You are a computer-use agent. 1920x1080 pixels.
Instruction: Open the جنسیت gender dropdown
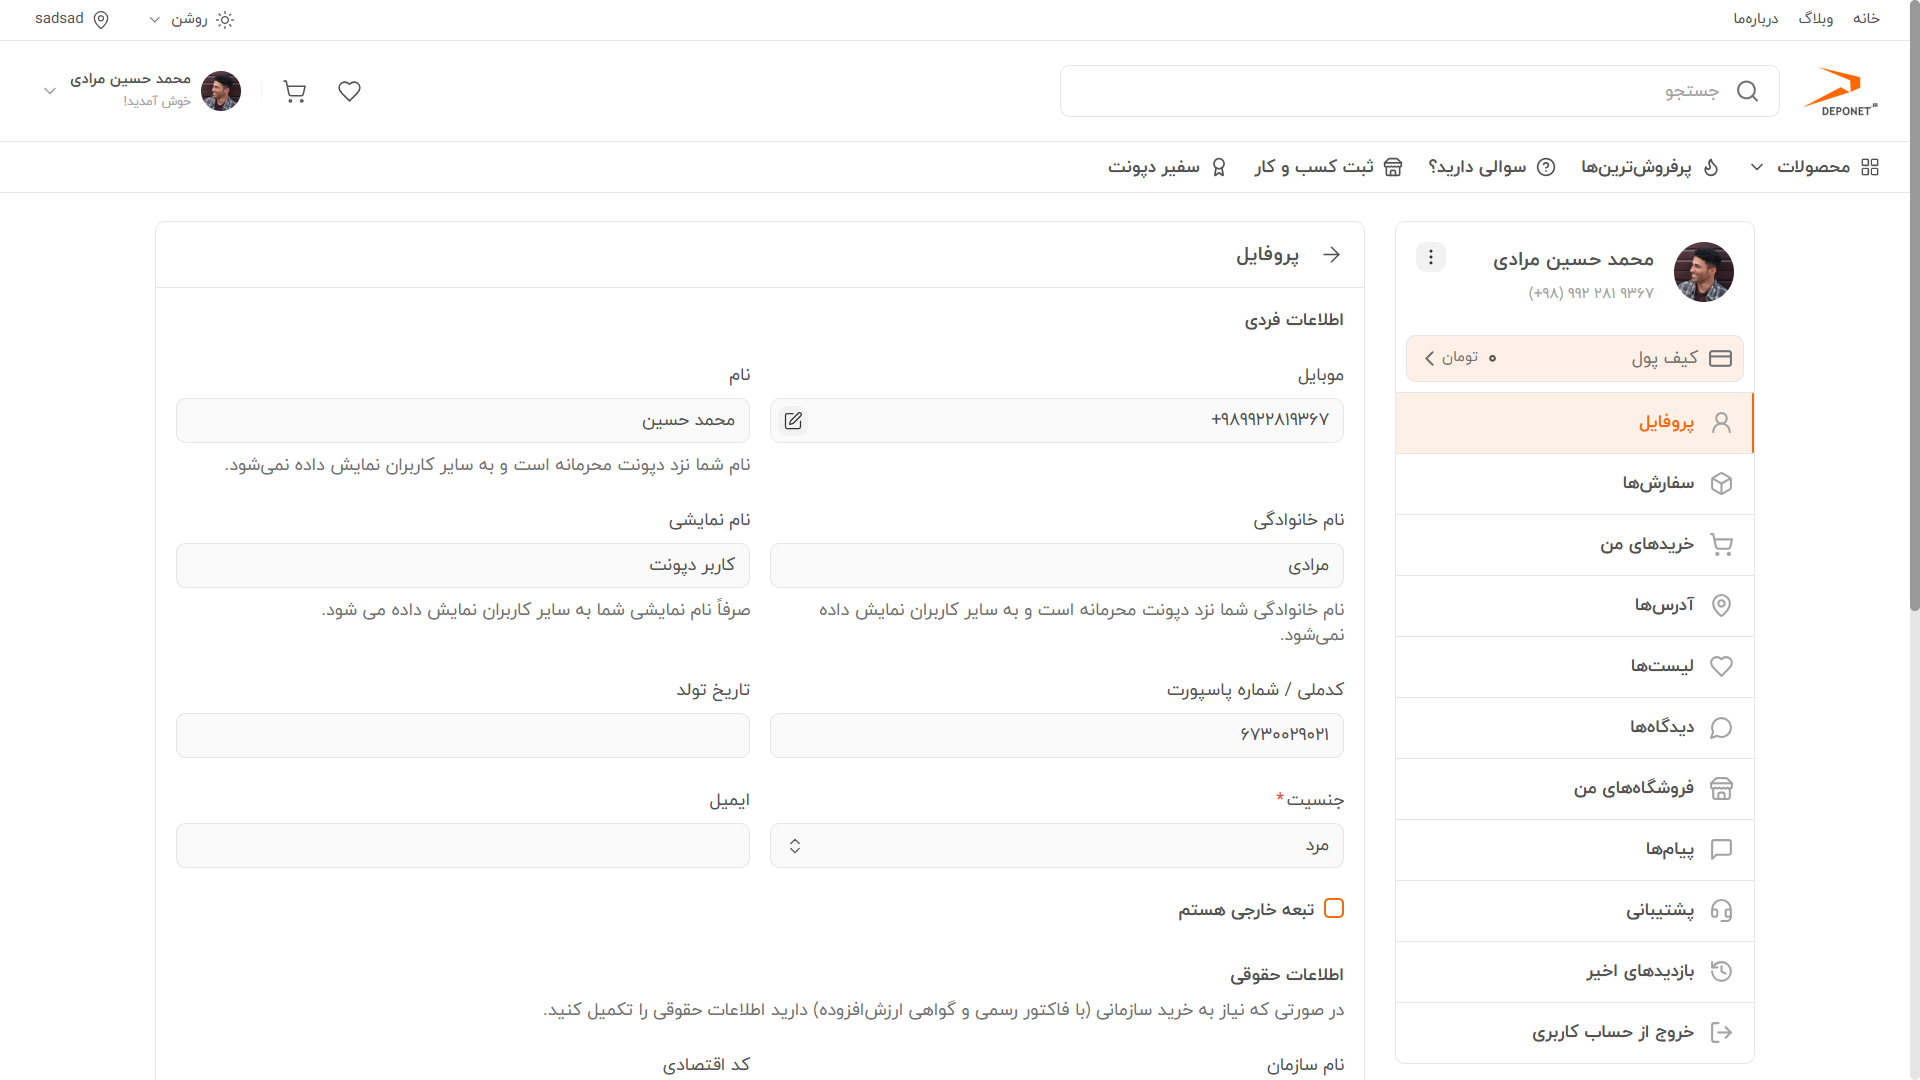tap(1057, 846)
